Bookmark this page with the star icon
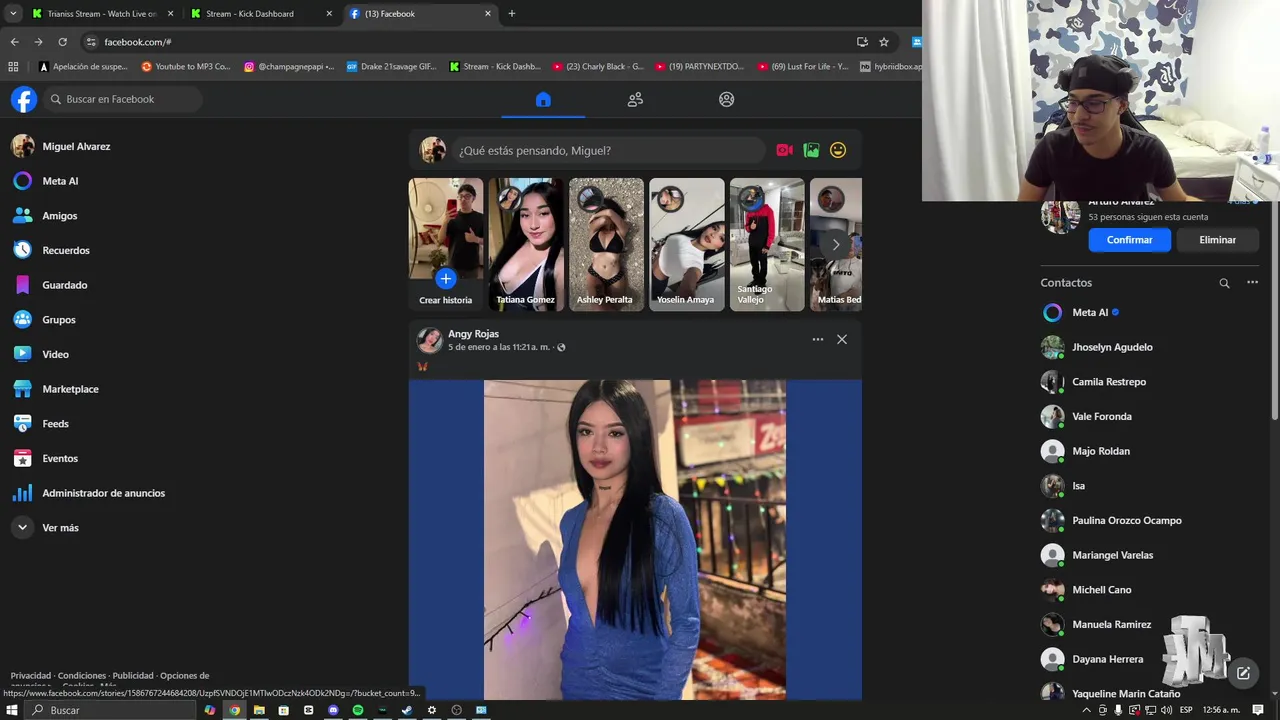 point(884,42)
